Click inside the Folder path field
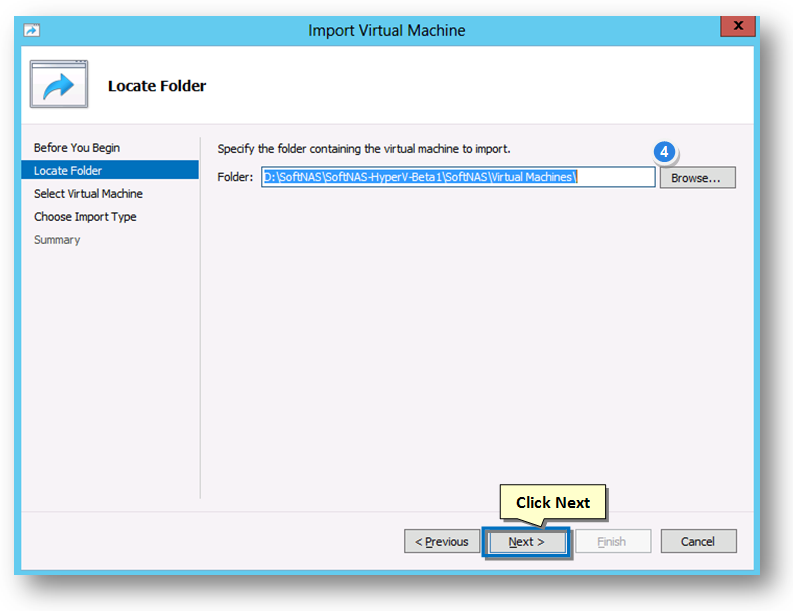Image resolution: width=793 pixels, height=611 pixels. pos(458,177)
